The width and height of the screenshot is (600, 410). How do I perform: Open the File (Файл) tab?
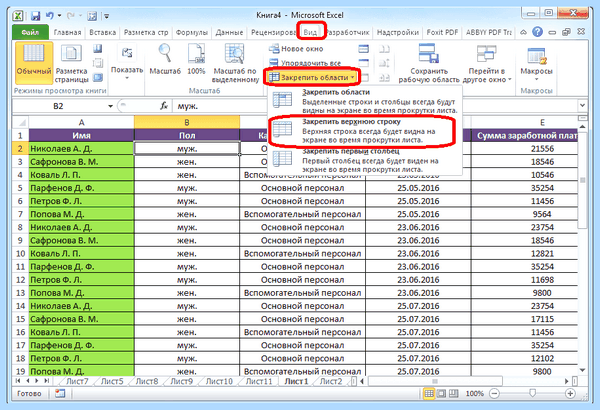[x=30, y=33]
